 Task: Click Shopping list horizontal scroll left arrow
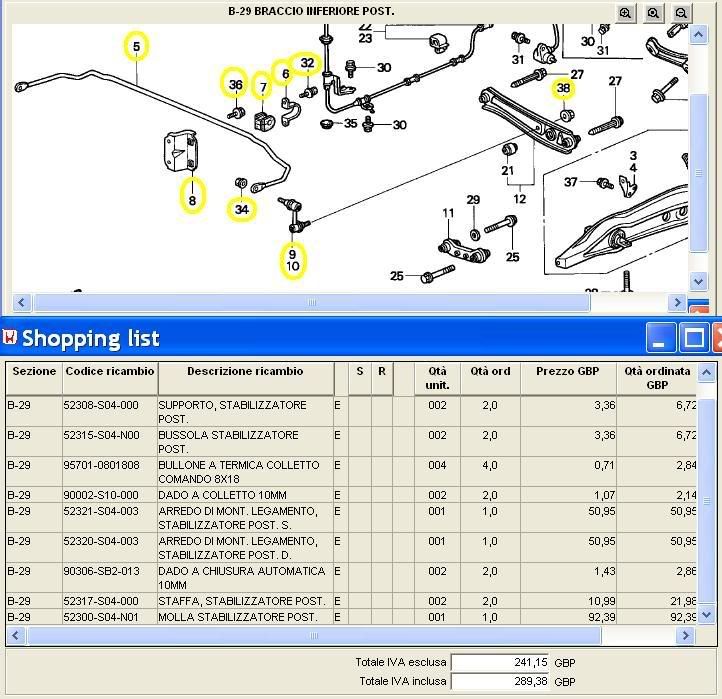coord(15,636)
